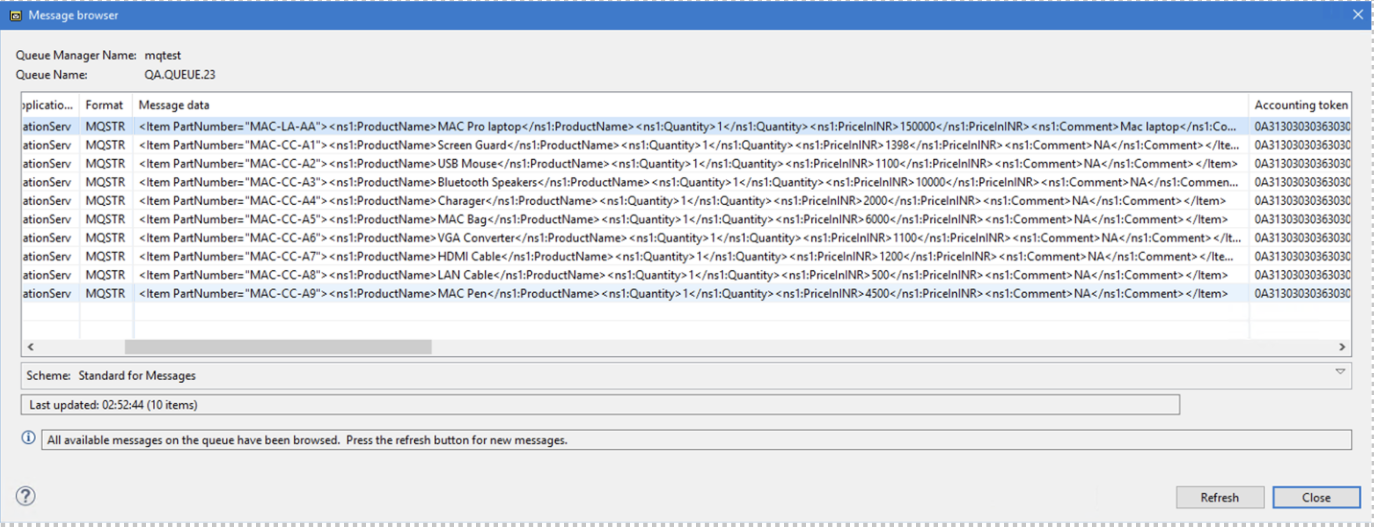Select the MAC-CC-A5 MAC Bag row
1374x528 pixels.
(686, 219)
